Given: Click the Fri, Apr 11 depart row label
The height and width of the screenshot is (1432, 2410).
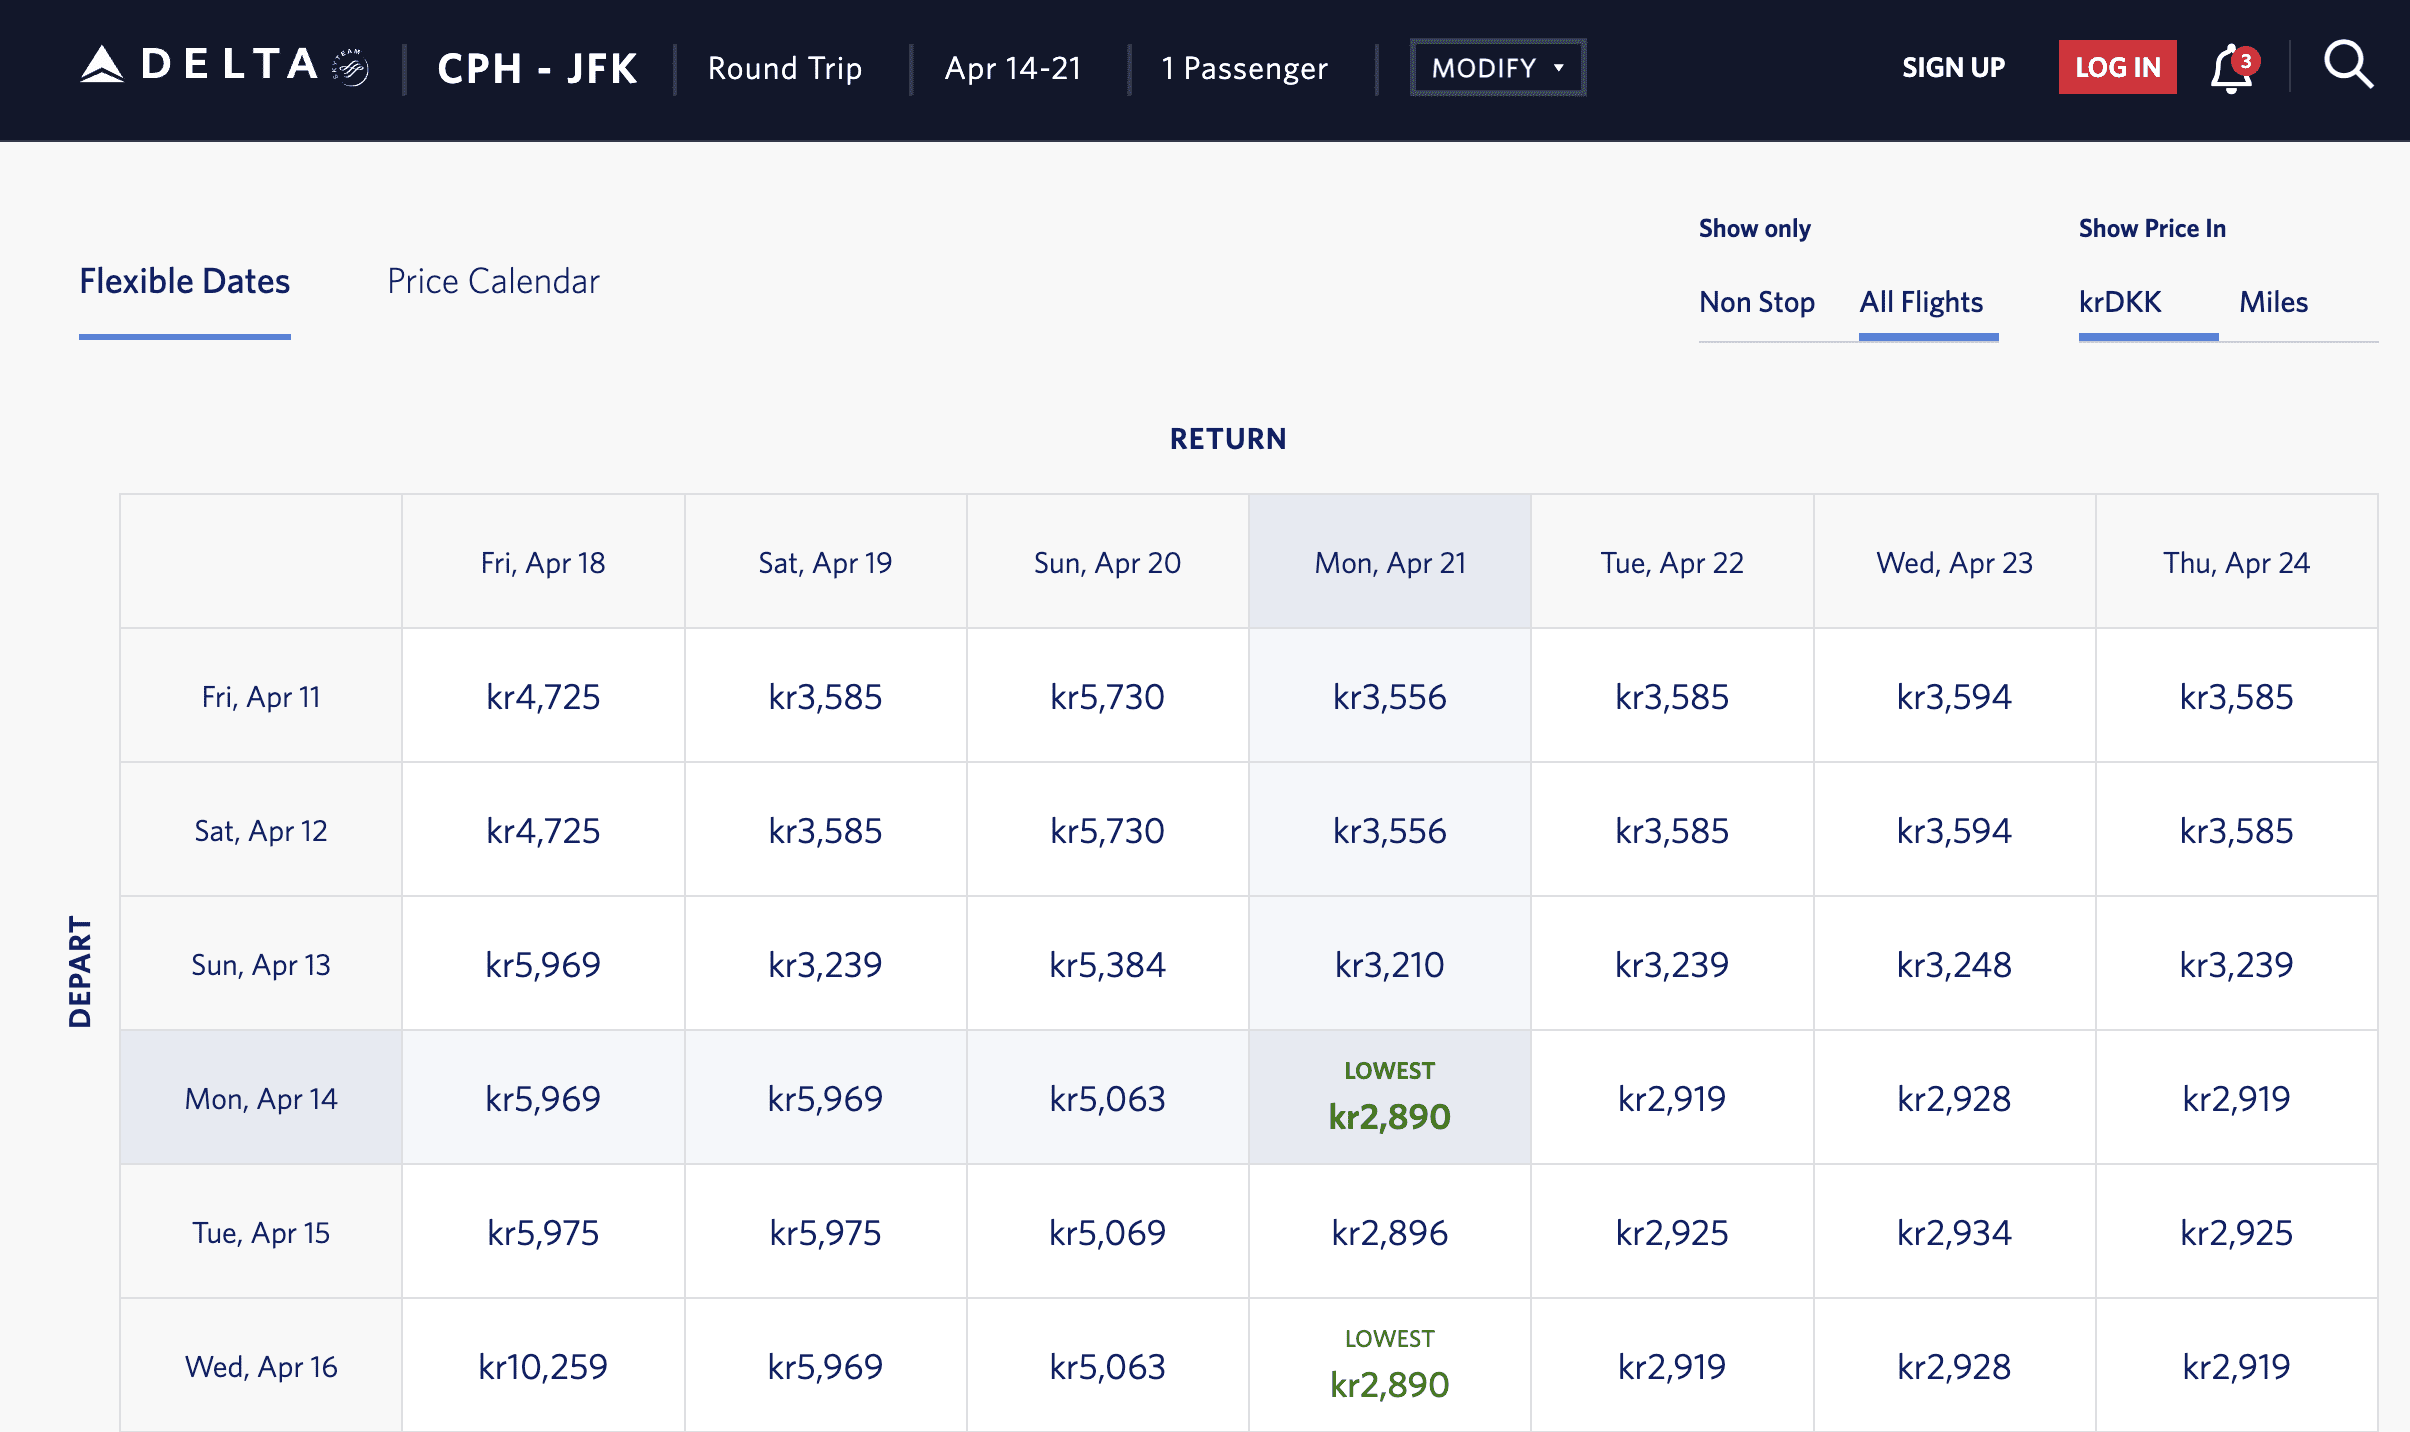Looking at the screenshot, I should (x=261, y=696).
